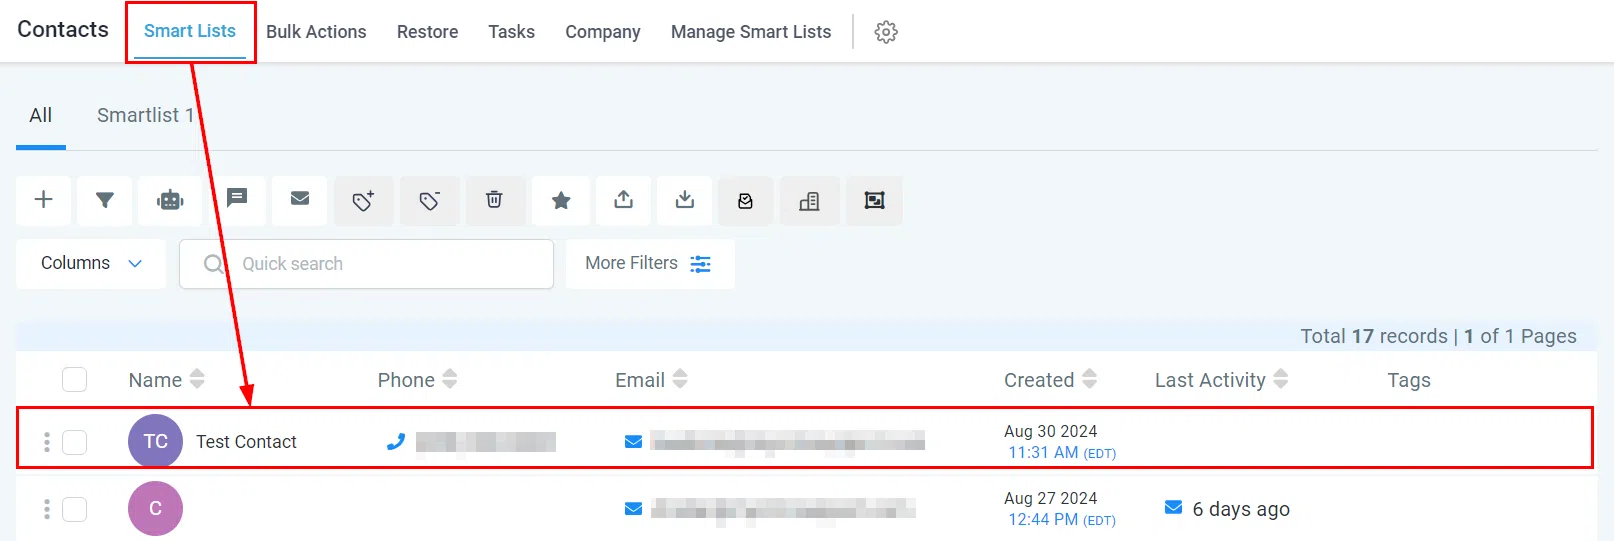Click the Contacts page title

click(63, 30)
